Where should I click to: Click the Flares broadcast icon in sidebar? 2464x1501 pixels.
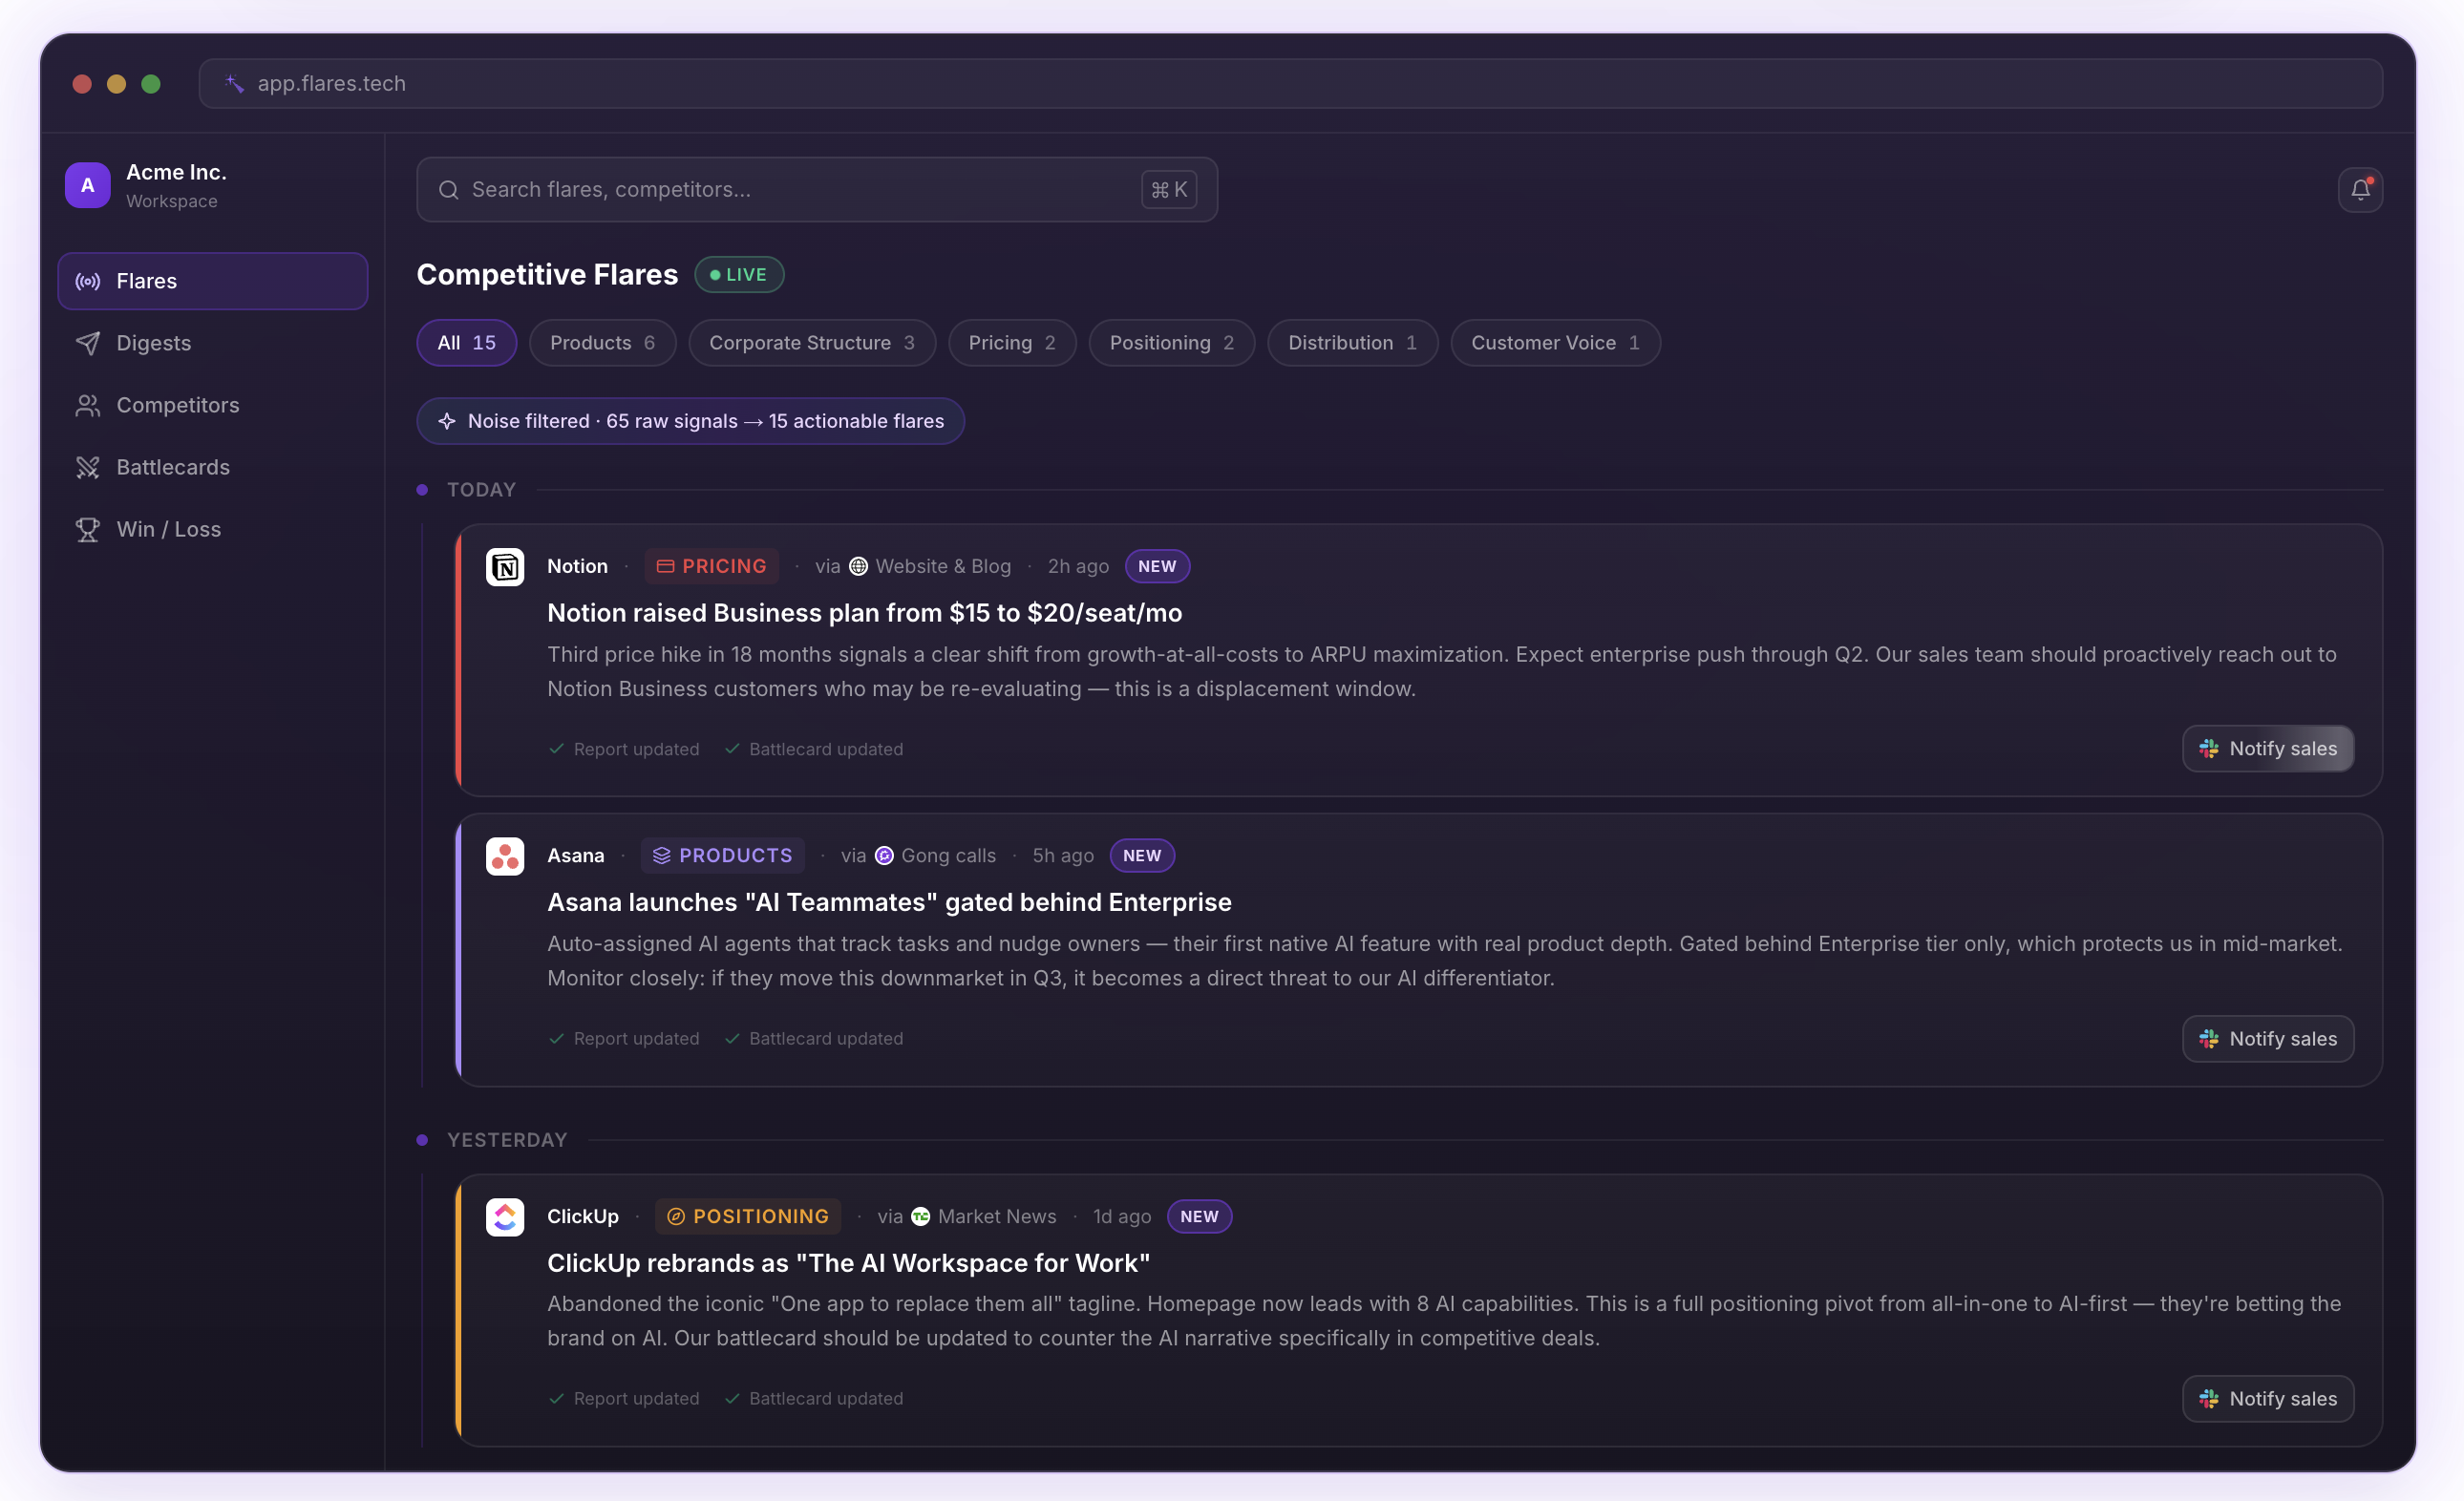(88, 281)
